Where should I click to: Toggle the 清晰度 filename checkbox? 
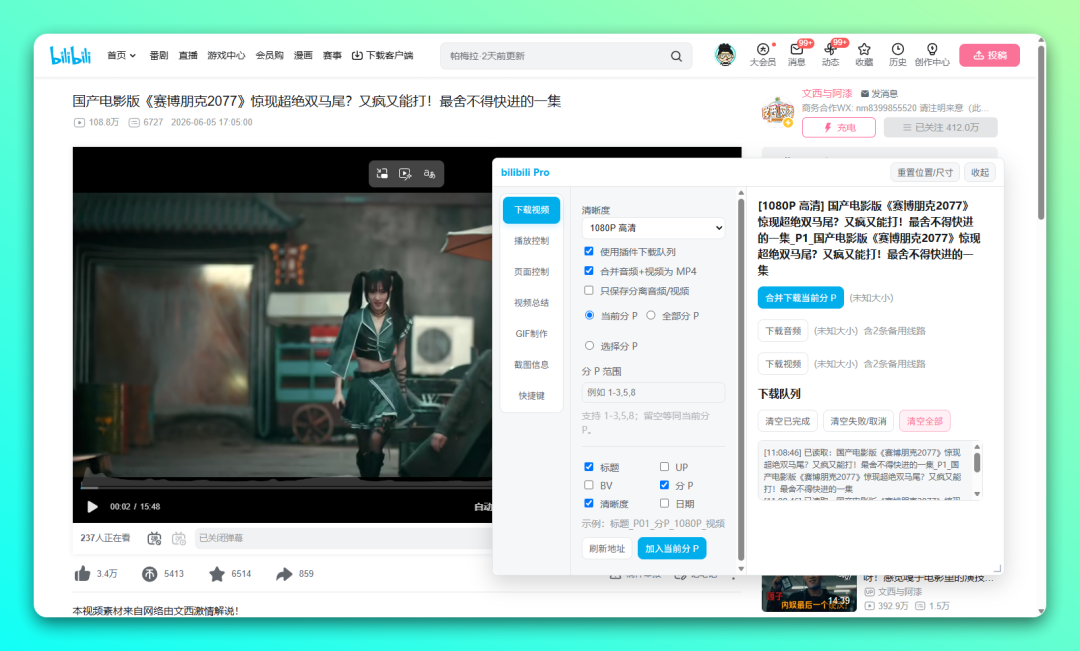coord(589,503)
